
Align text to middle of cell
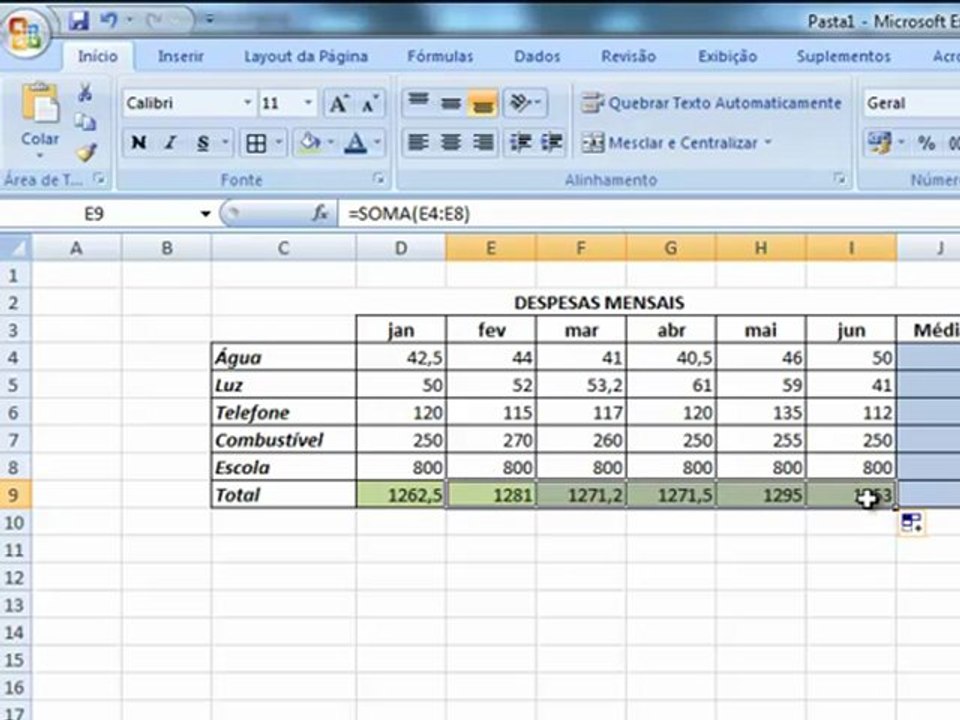(x=451, y=102)
